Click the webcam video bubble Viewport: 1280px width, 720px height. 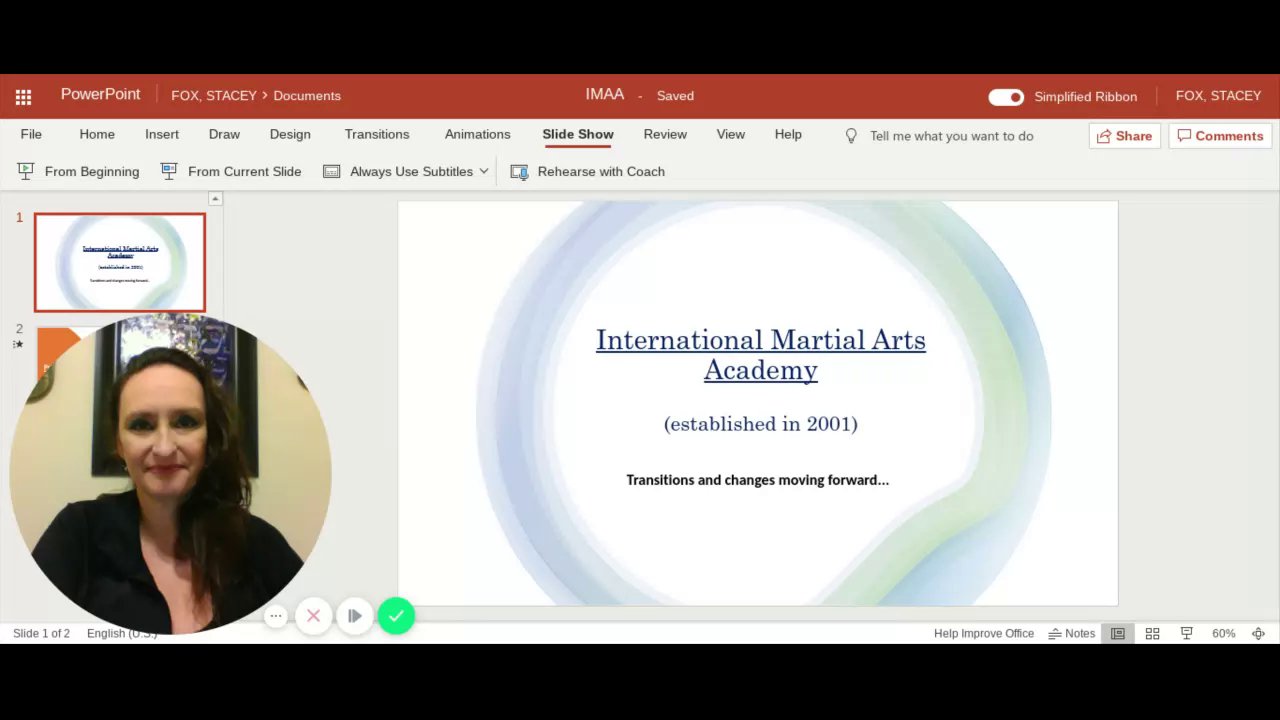point(170,474)
